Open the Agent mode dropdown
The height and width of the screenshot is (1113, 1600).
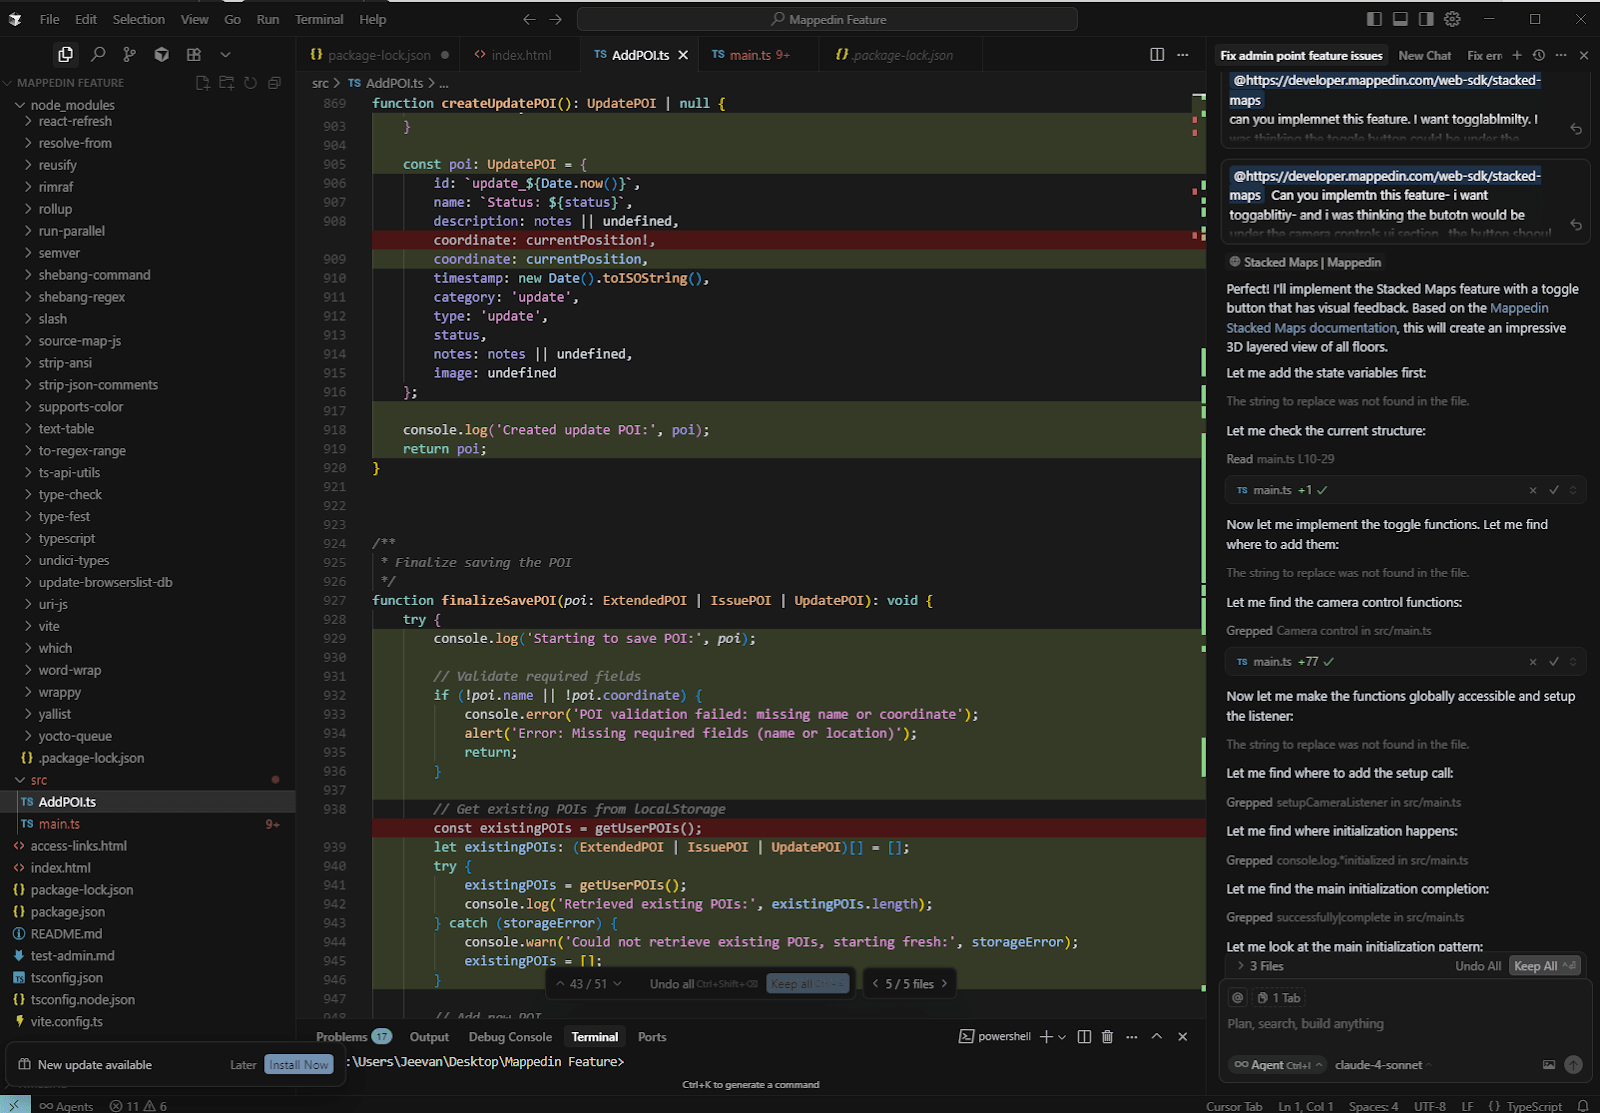point(1278,1065)
